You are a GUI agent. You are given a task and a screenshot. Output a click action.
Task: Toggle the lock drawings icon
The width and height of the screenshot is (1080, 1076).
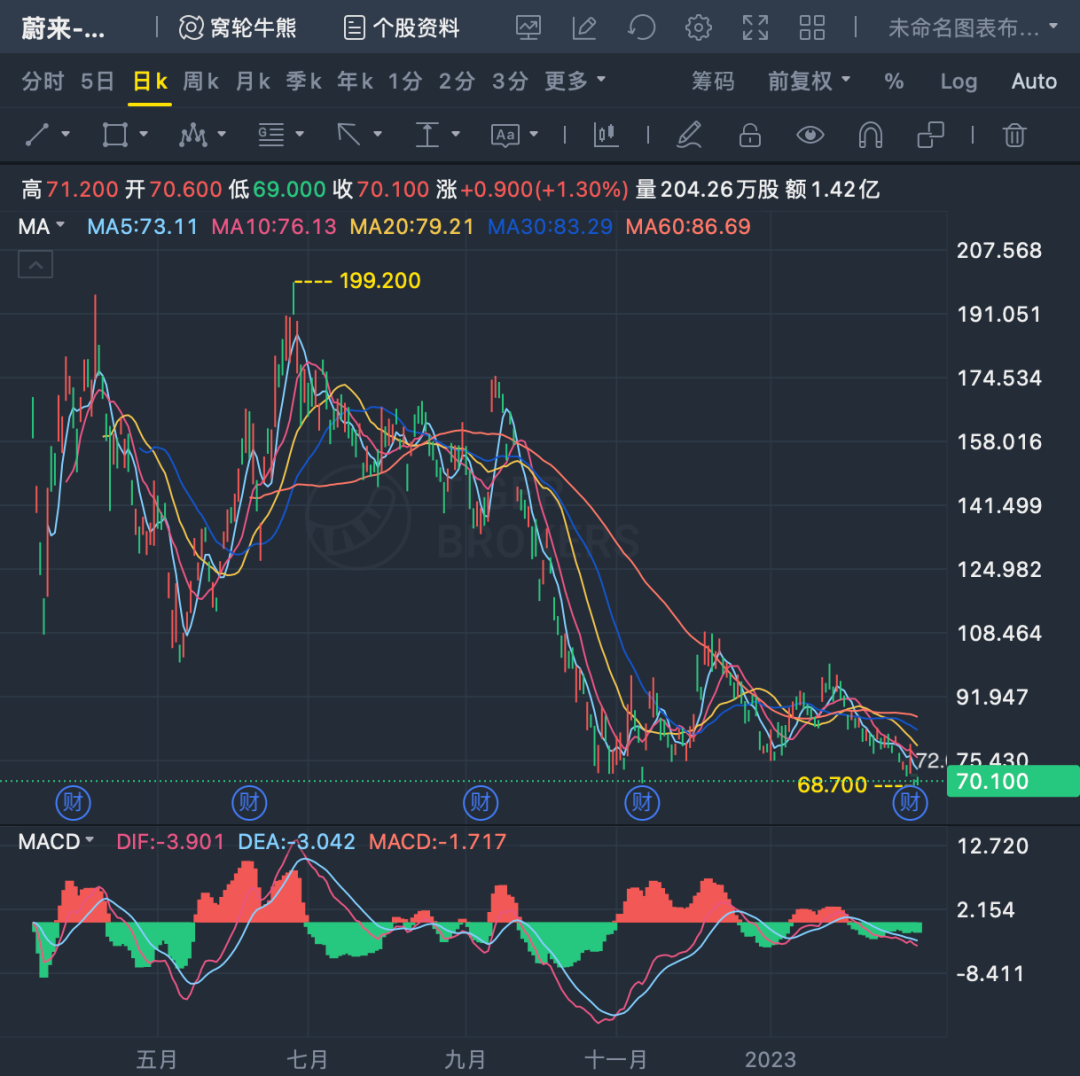tap(749, 134)
